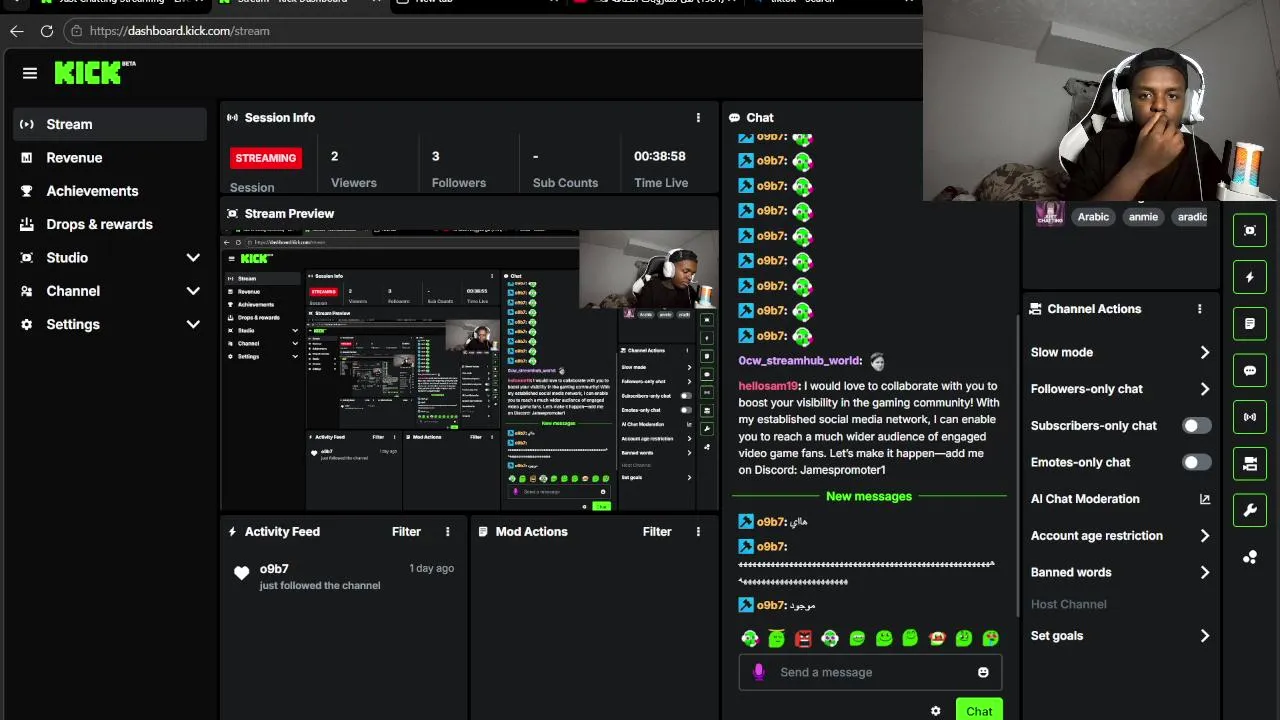Open chat settings gear next to Chat button
The image size is (1280, 720).
935,711
